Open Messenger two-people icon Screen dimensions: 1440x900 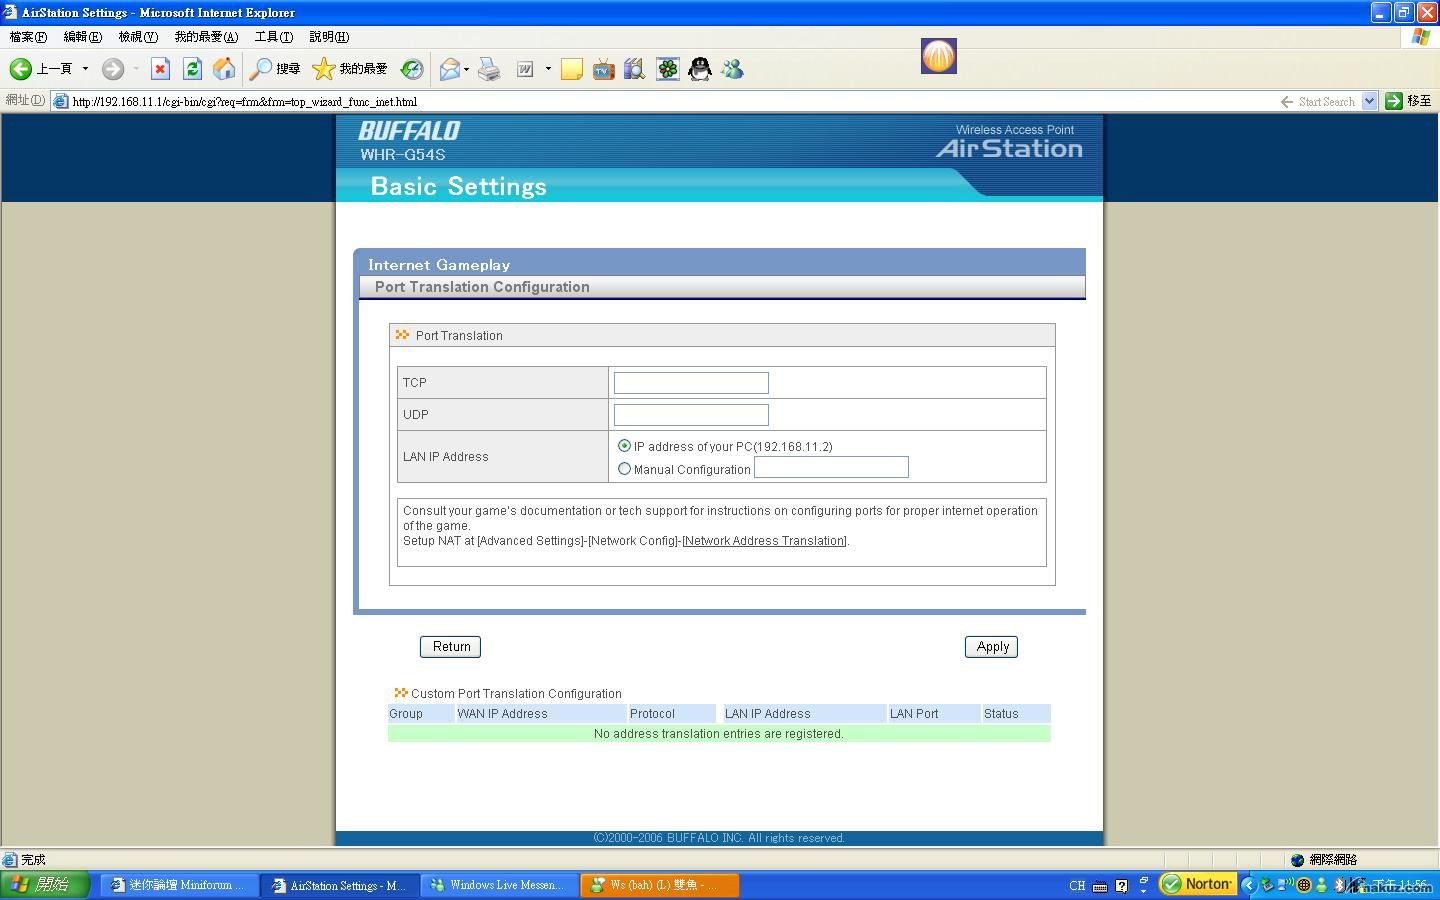pos(732,68)
